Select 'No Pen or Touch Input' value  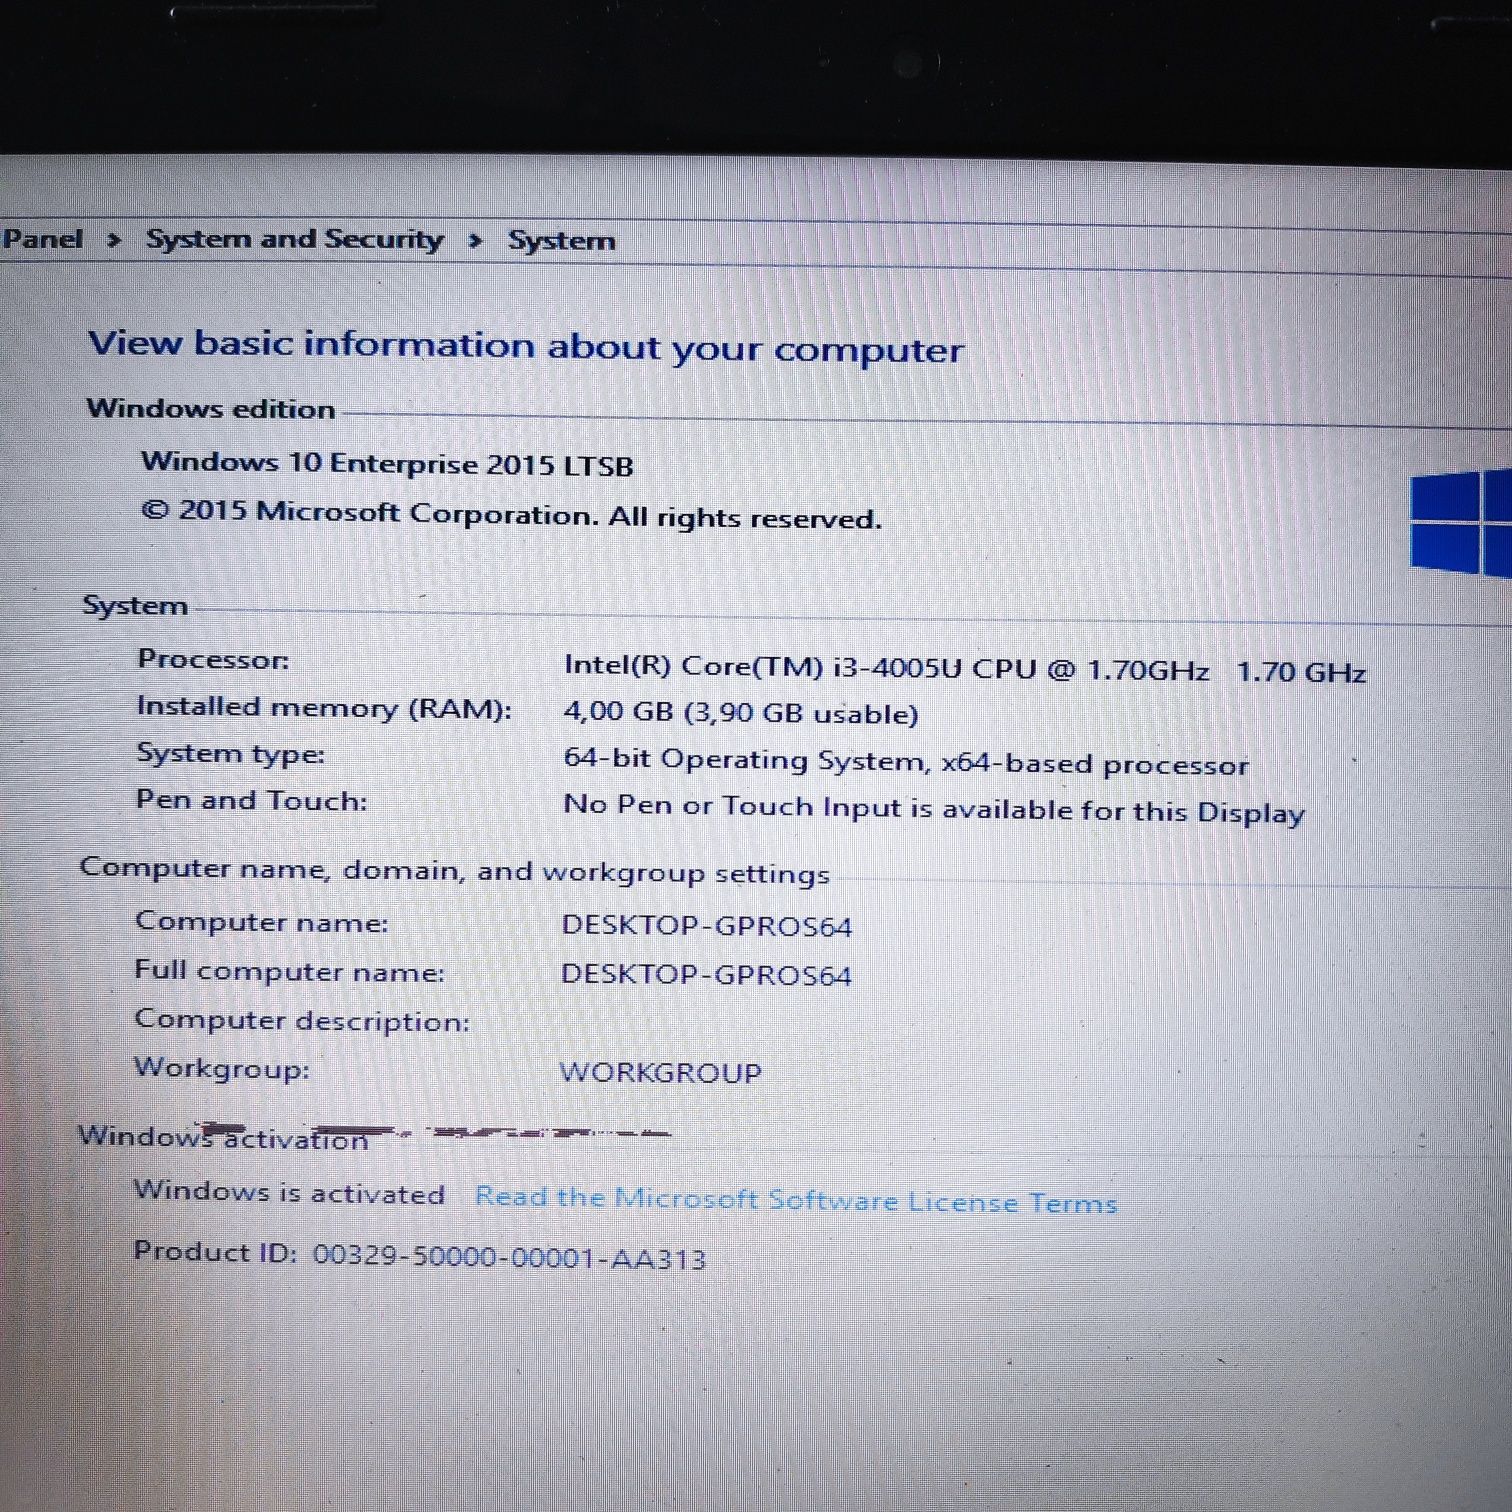pyautogui.click(x=934, y=808)
